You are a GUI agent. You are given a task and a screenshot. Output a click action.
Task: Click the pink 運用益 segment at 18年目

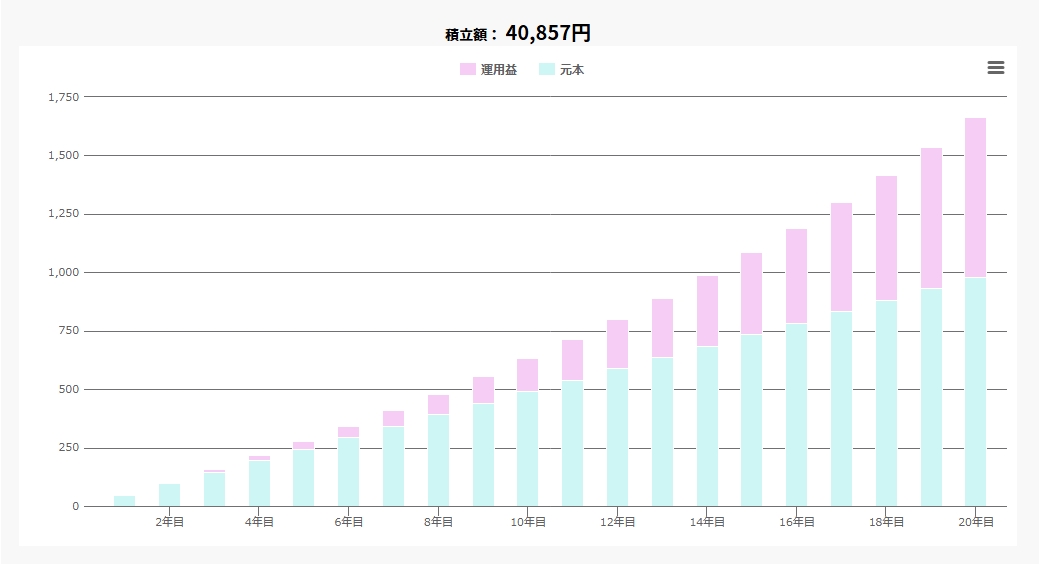886,238
